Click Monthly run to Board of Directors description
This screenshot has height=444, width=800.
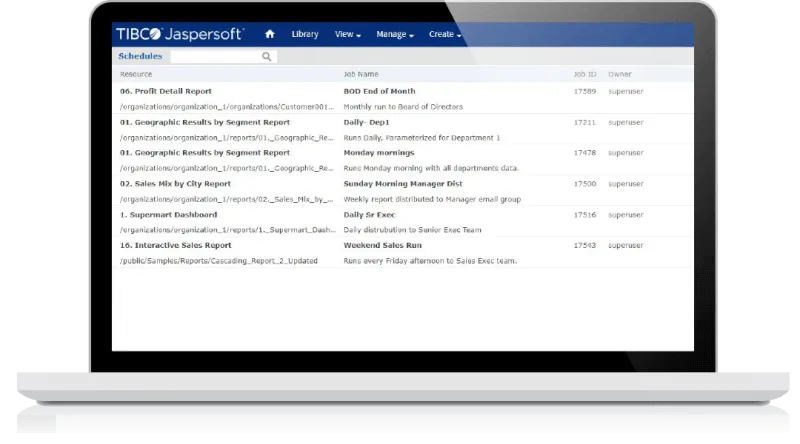[403, 107]
